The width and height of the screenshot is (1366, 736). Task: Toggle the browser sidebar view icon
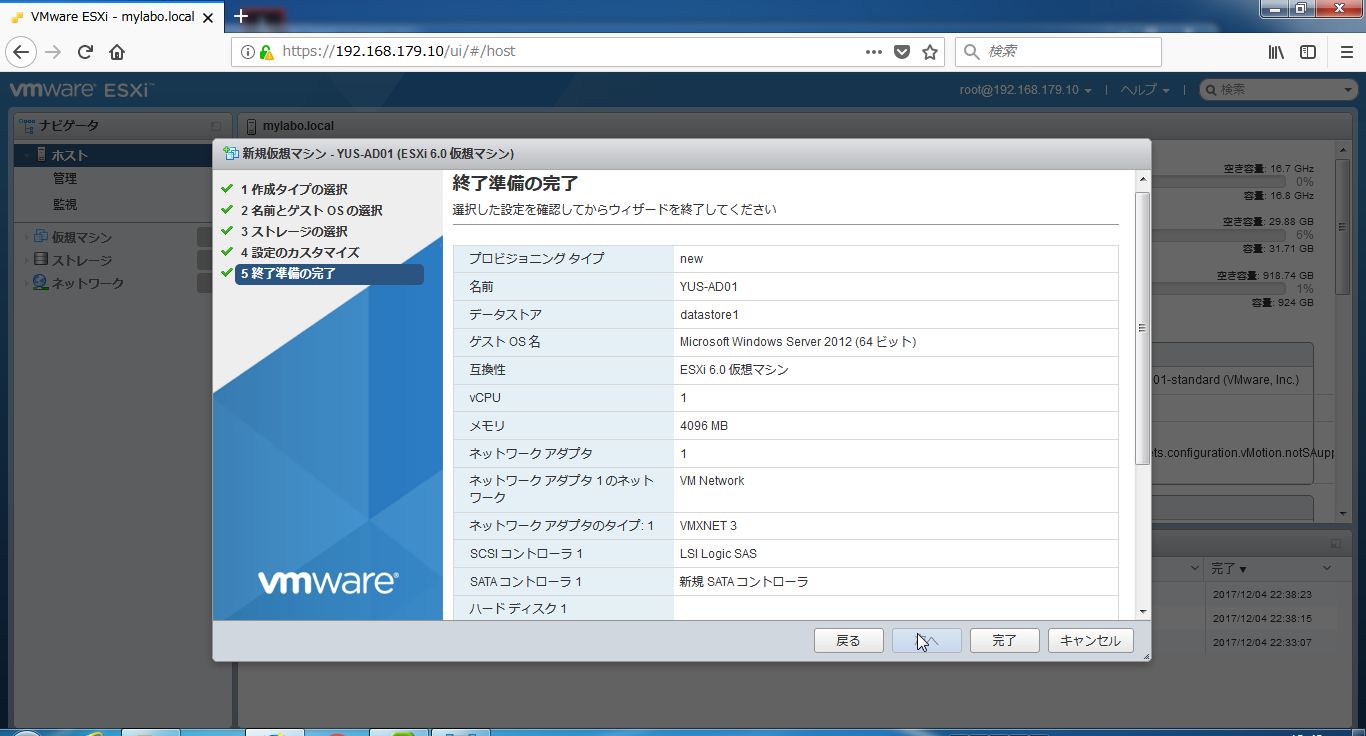click(x=1308, y=52)
